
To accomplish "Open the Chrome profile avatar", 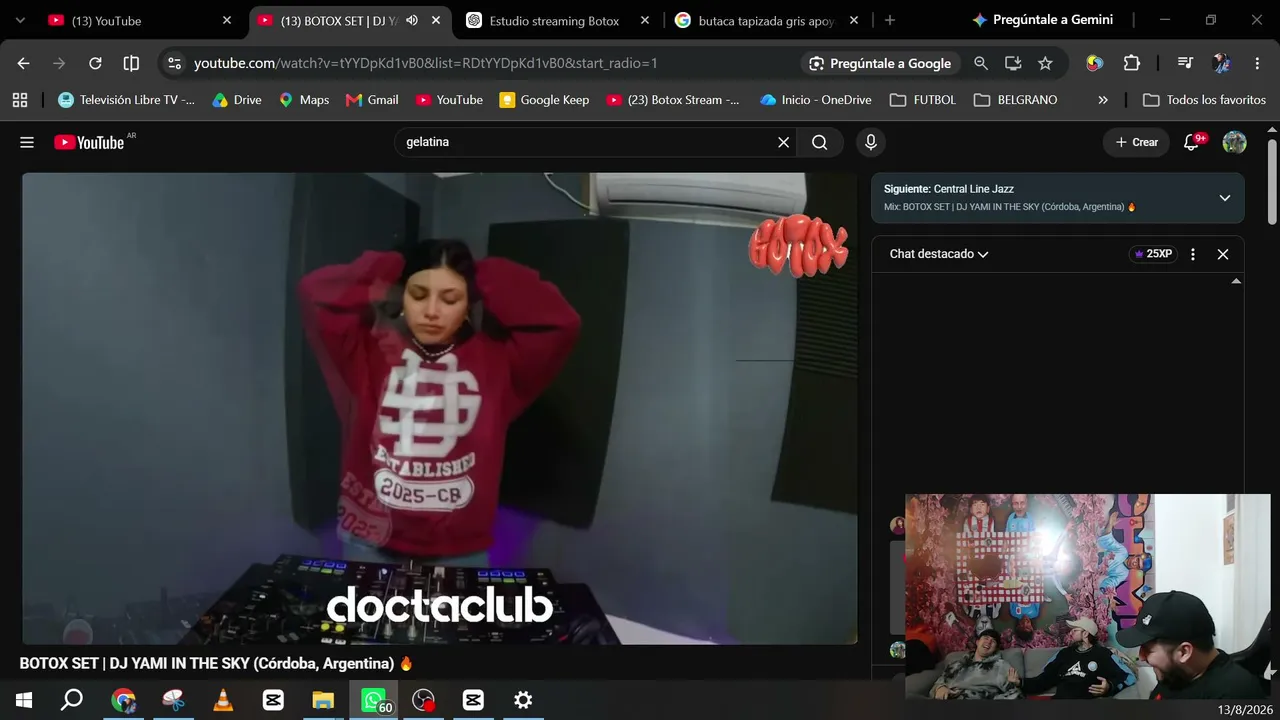I will point(1221,63).
